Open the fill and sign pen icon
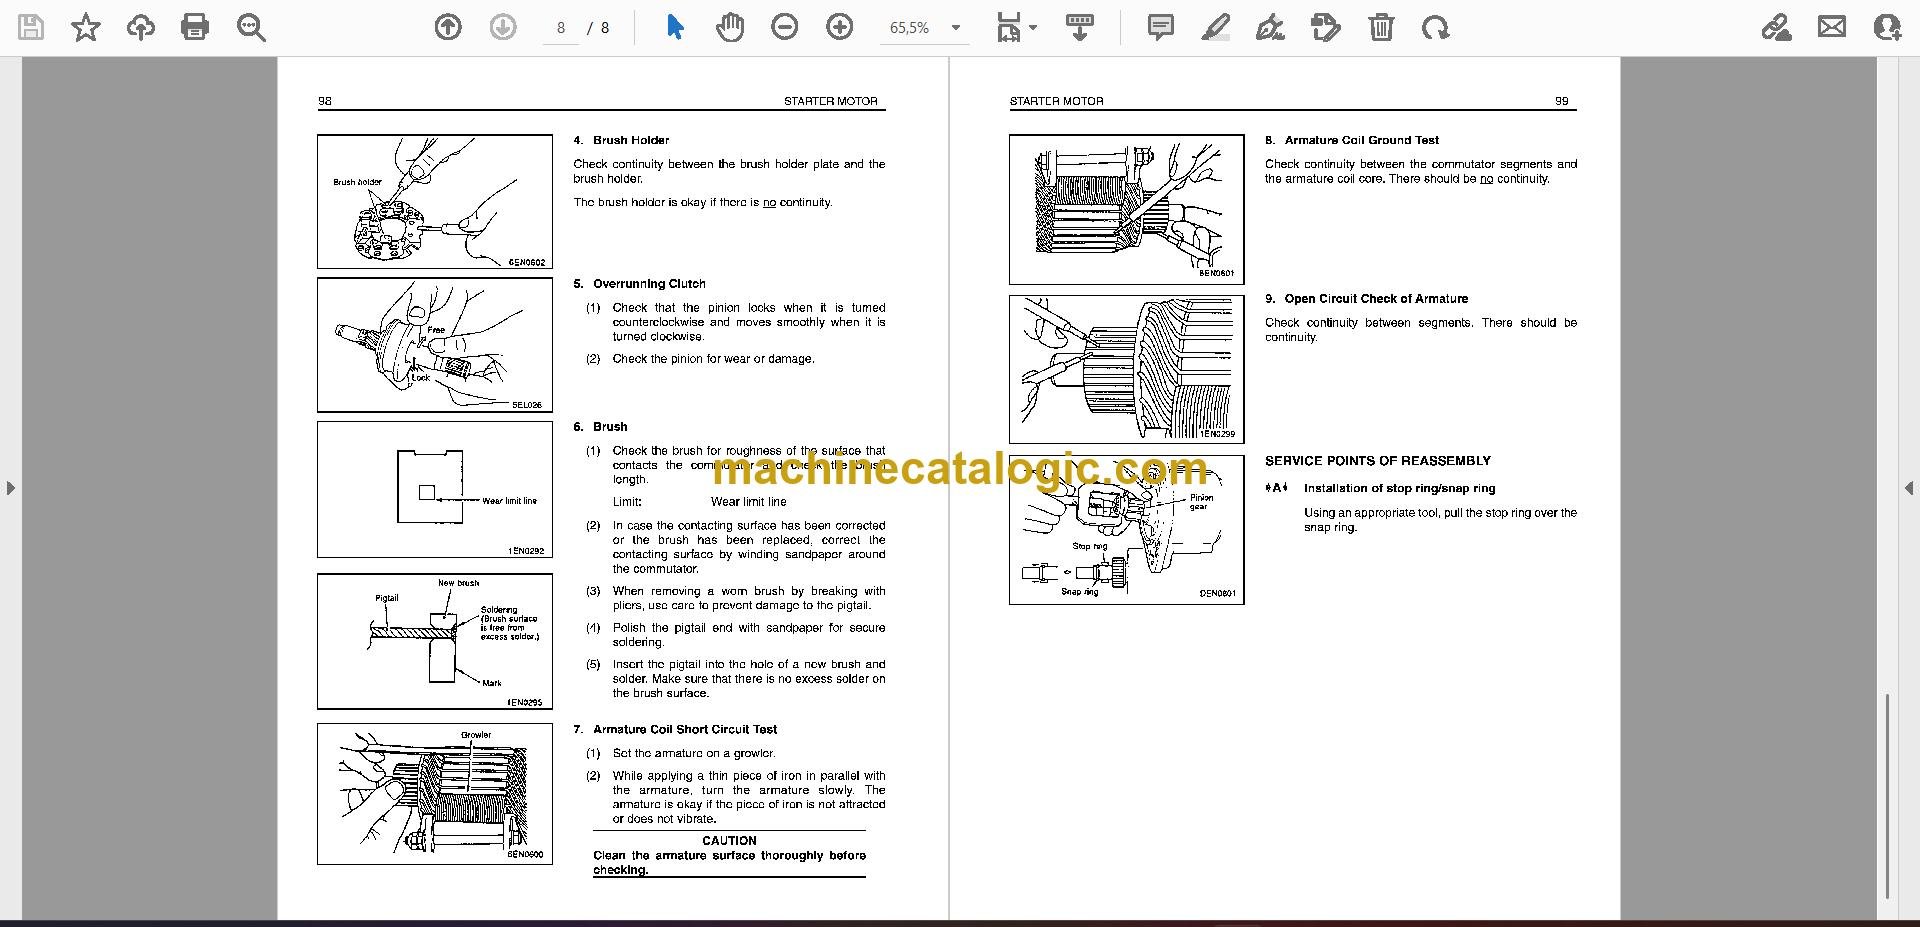Viewport: 1920px width, 927px height. click(x=1777, y=28)
